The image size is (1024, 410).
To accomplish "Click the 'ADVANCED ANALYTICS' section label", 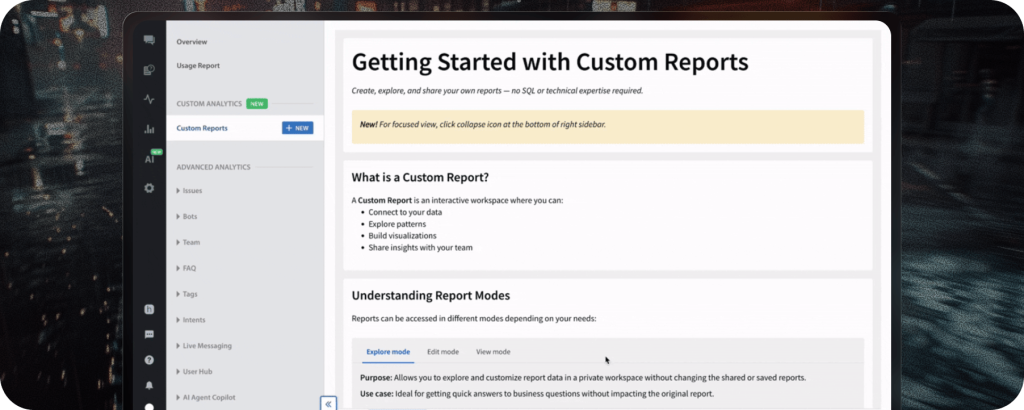I will tap(213, 167).
